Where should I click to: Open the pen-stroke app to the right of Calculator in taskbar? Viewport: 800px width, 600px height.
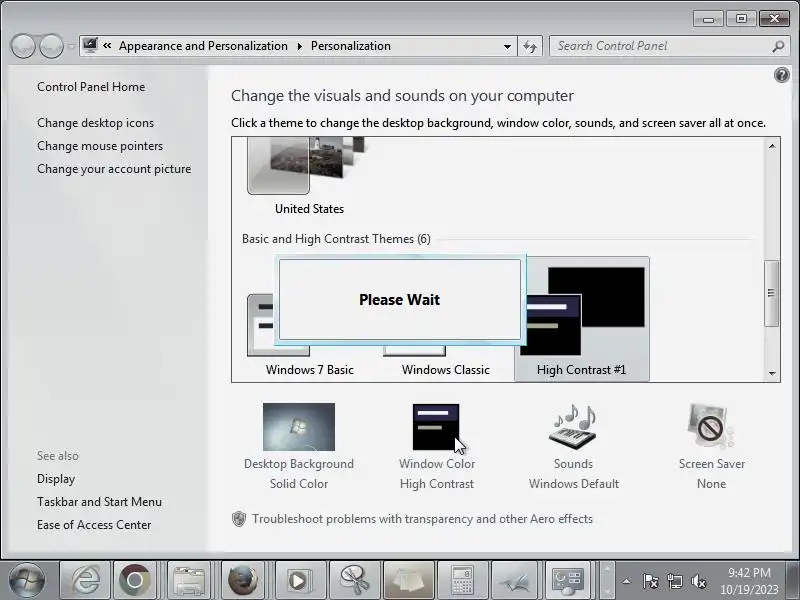point(514,580)
